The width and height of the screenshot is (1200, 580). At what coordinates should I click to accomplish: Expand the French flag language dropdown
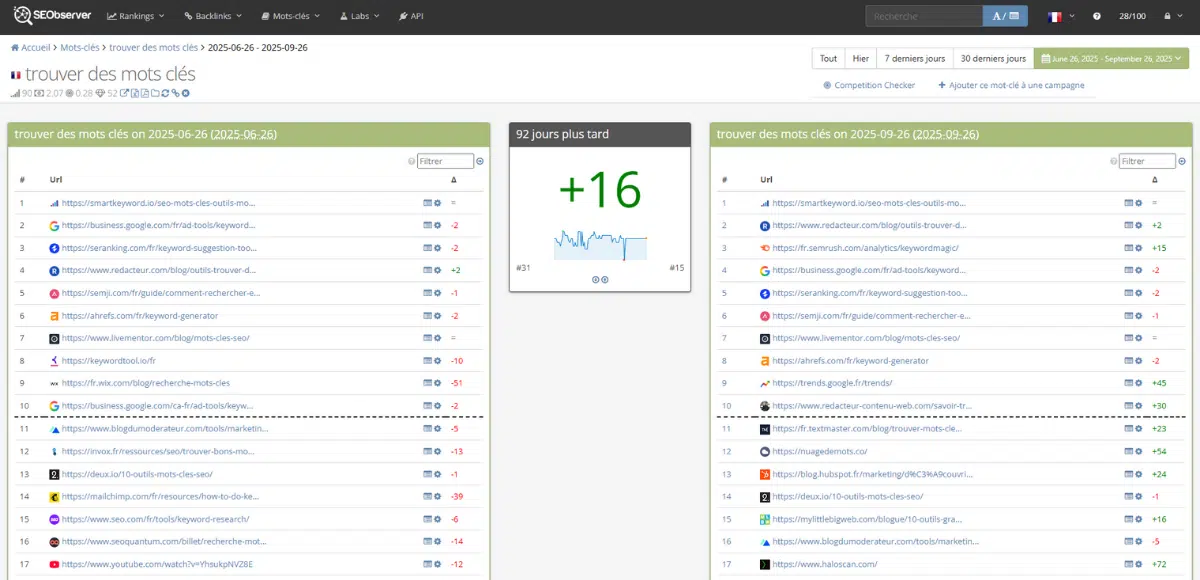(1060, 17)
